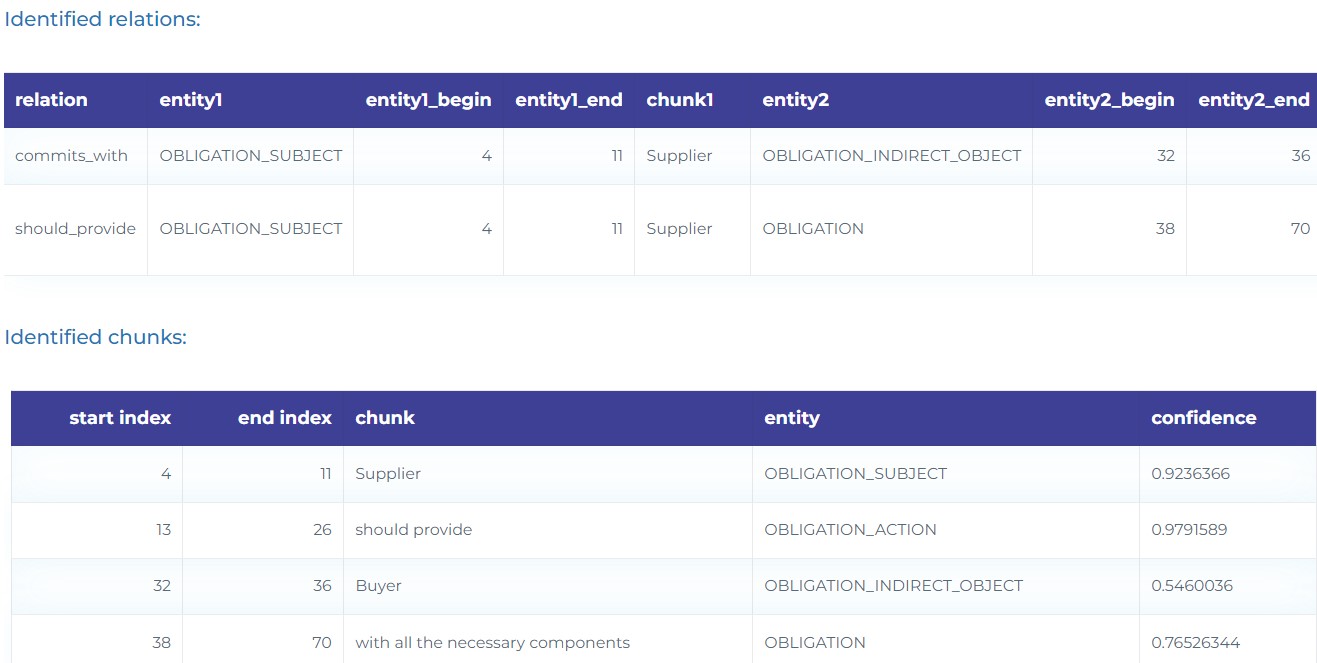Click confidence value 0.5460036
Screen dimensions: 1317x663
pyautogui.click(x=1190, y=586)
